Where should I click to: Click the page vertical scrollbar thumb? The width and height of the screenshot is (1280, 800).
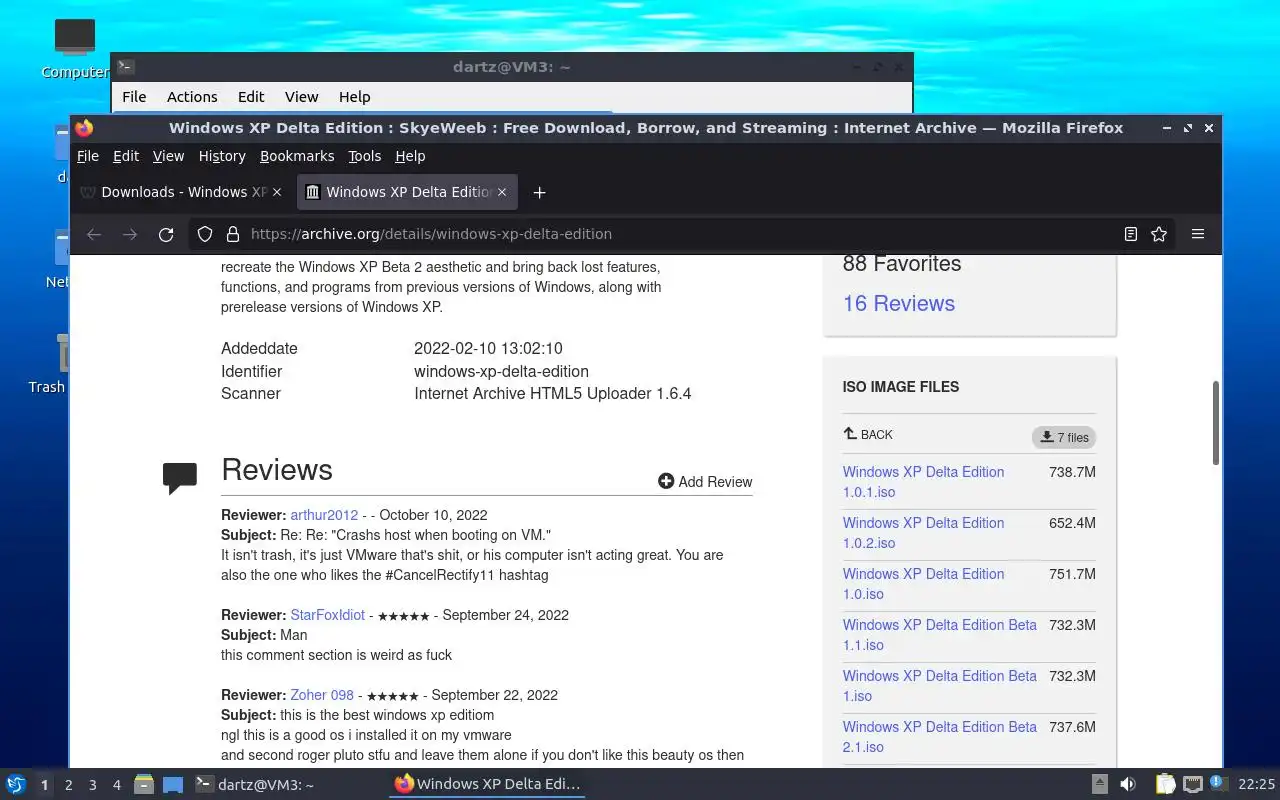[x=1216, y=422]
